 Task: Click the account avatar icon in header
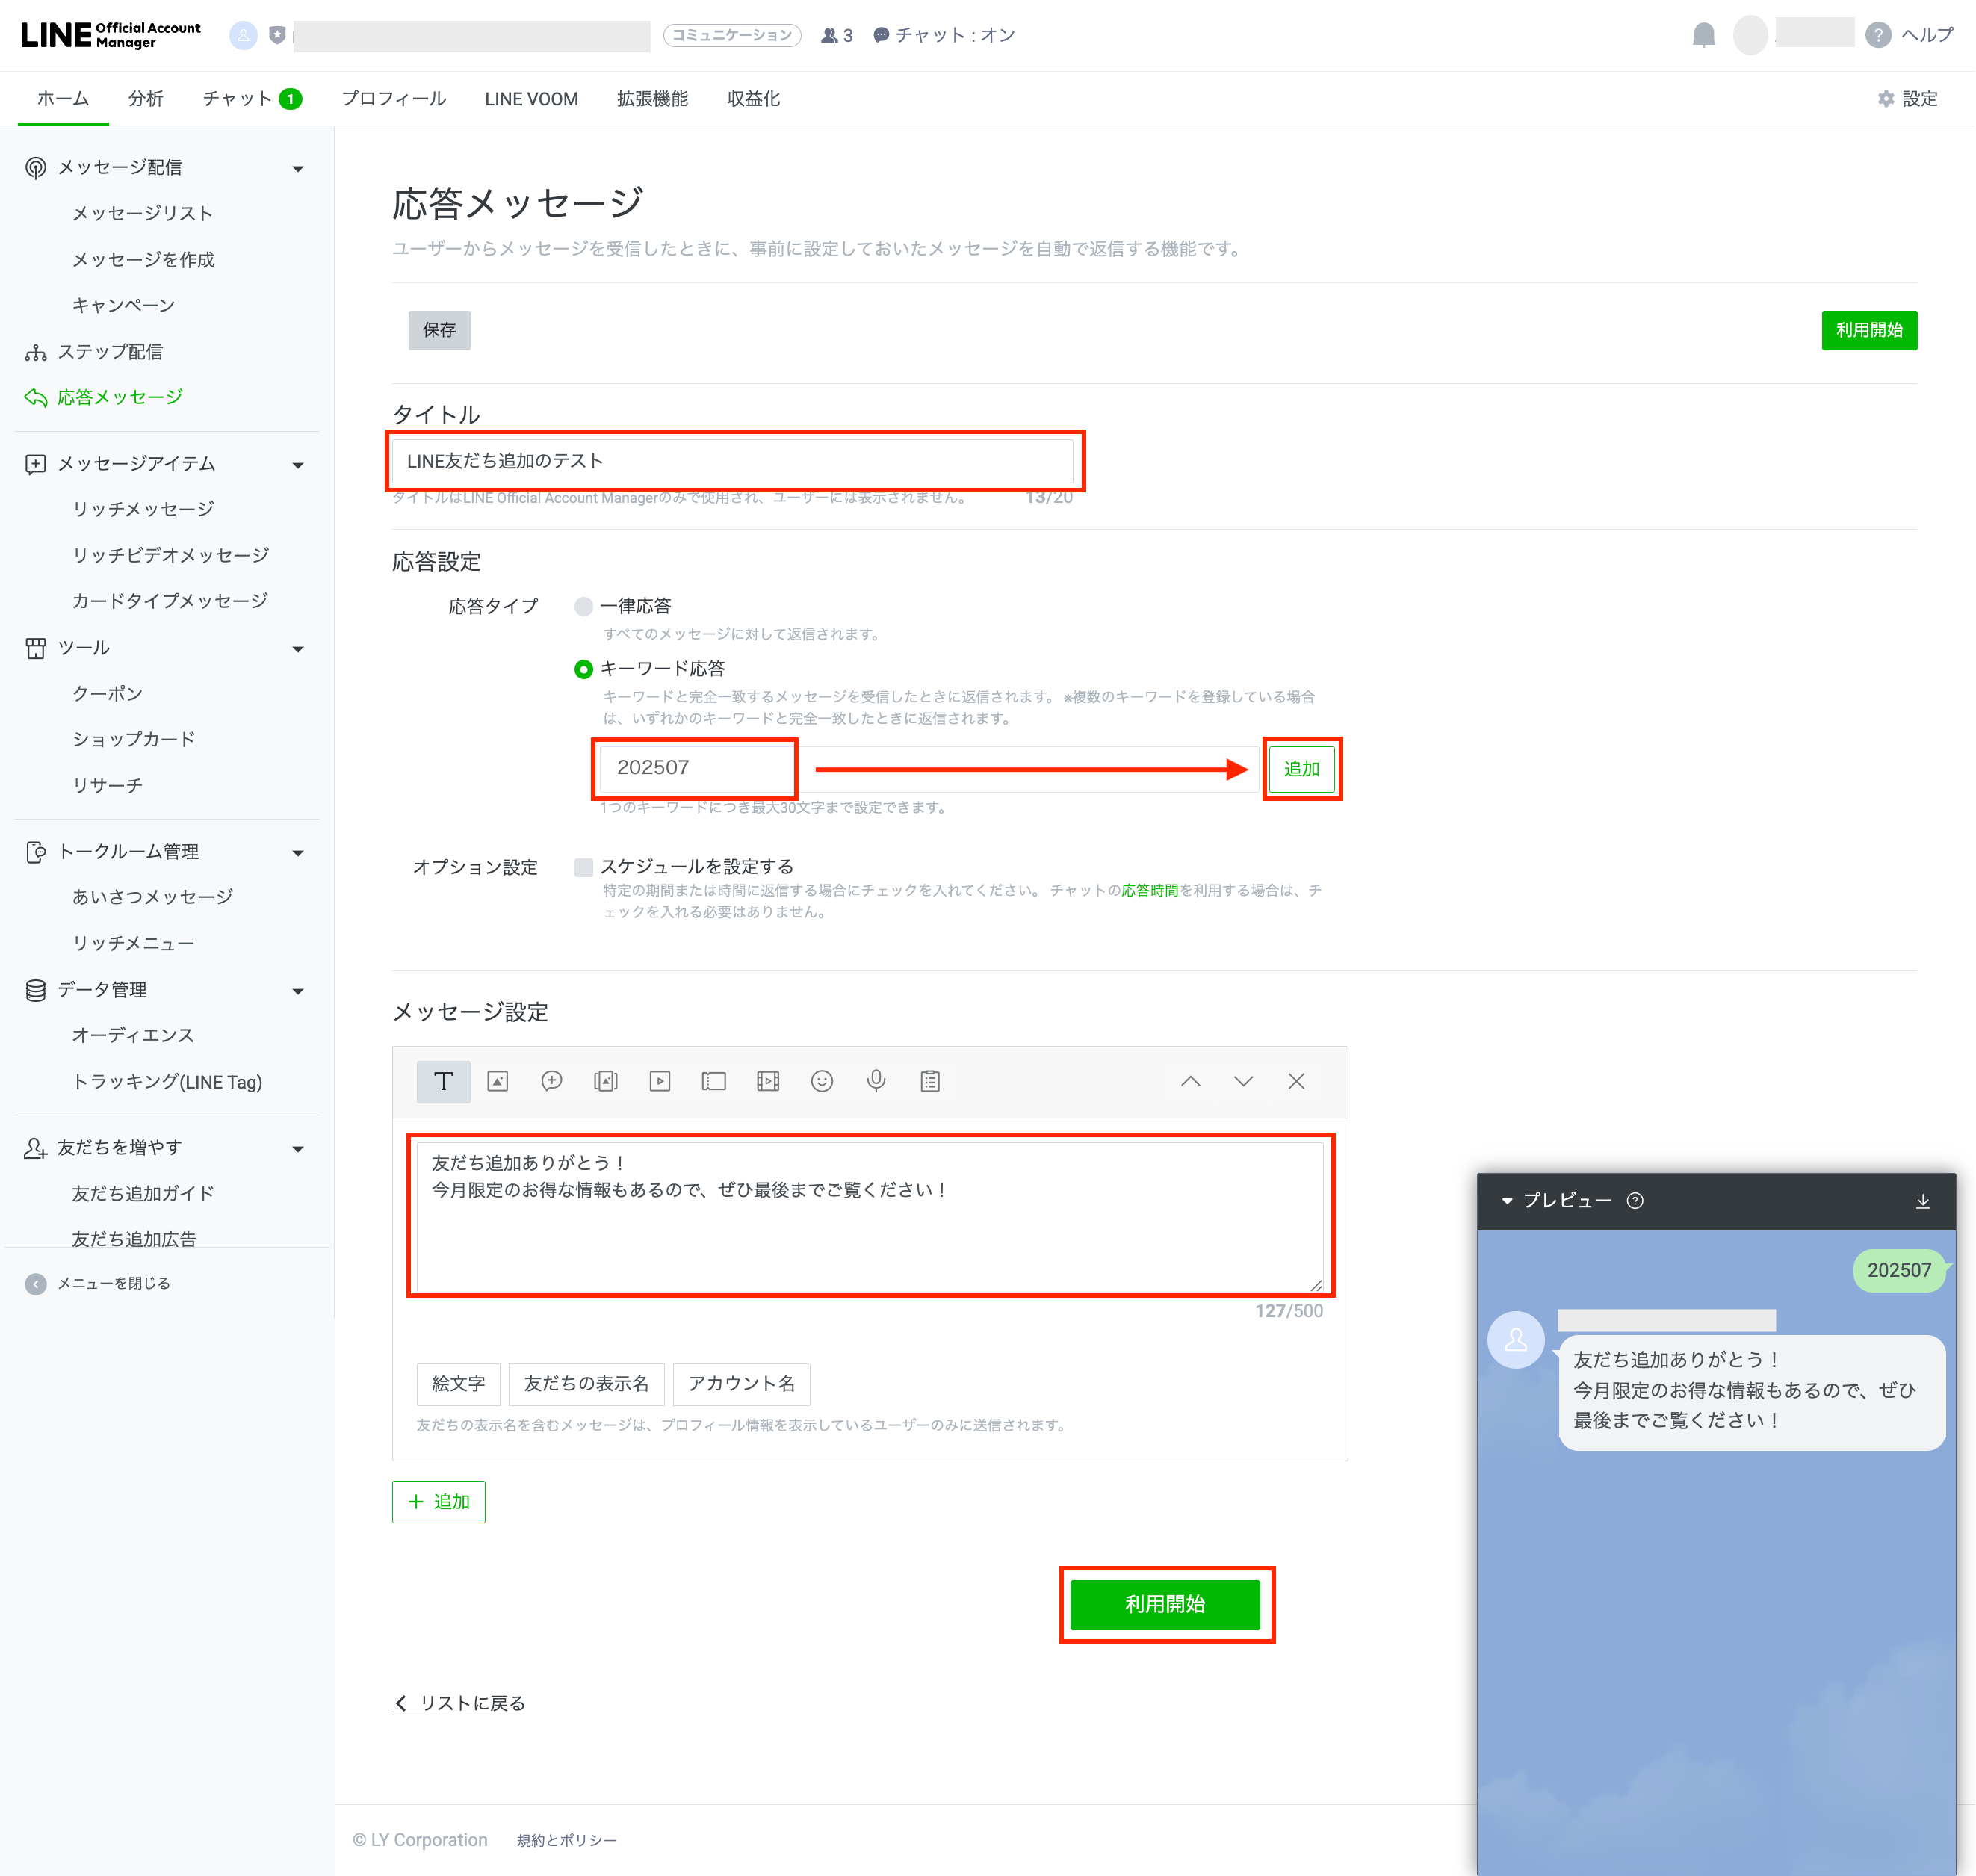(243, 35)
